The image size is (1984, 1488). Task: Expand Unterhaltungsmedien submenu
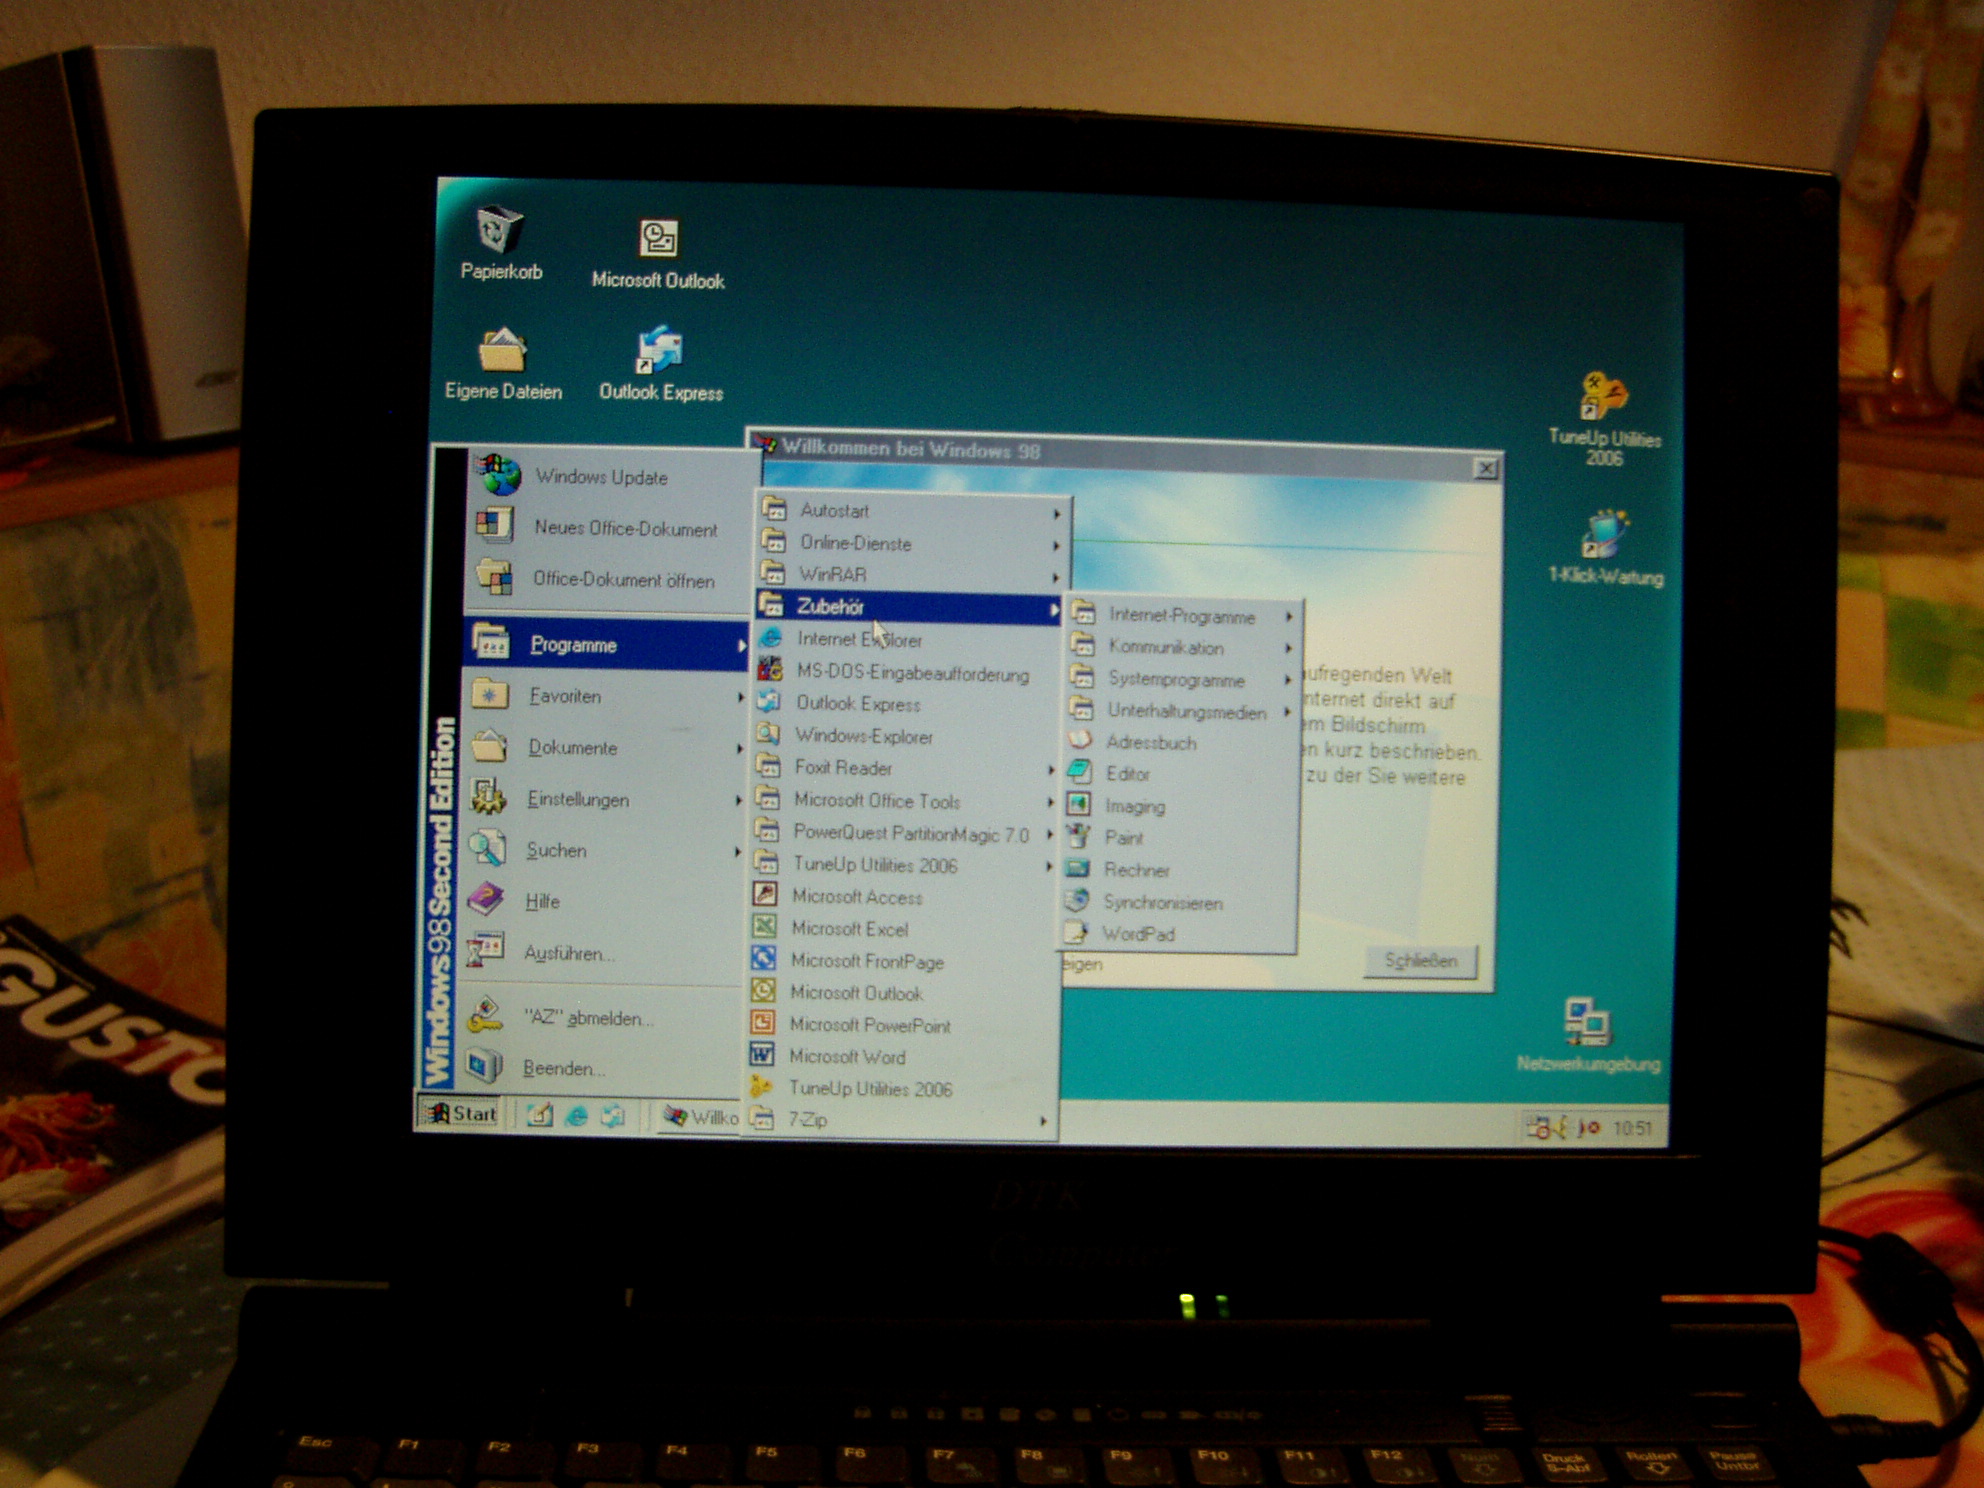point(1185,712)
